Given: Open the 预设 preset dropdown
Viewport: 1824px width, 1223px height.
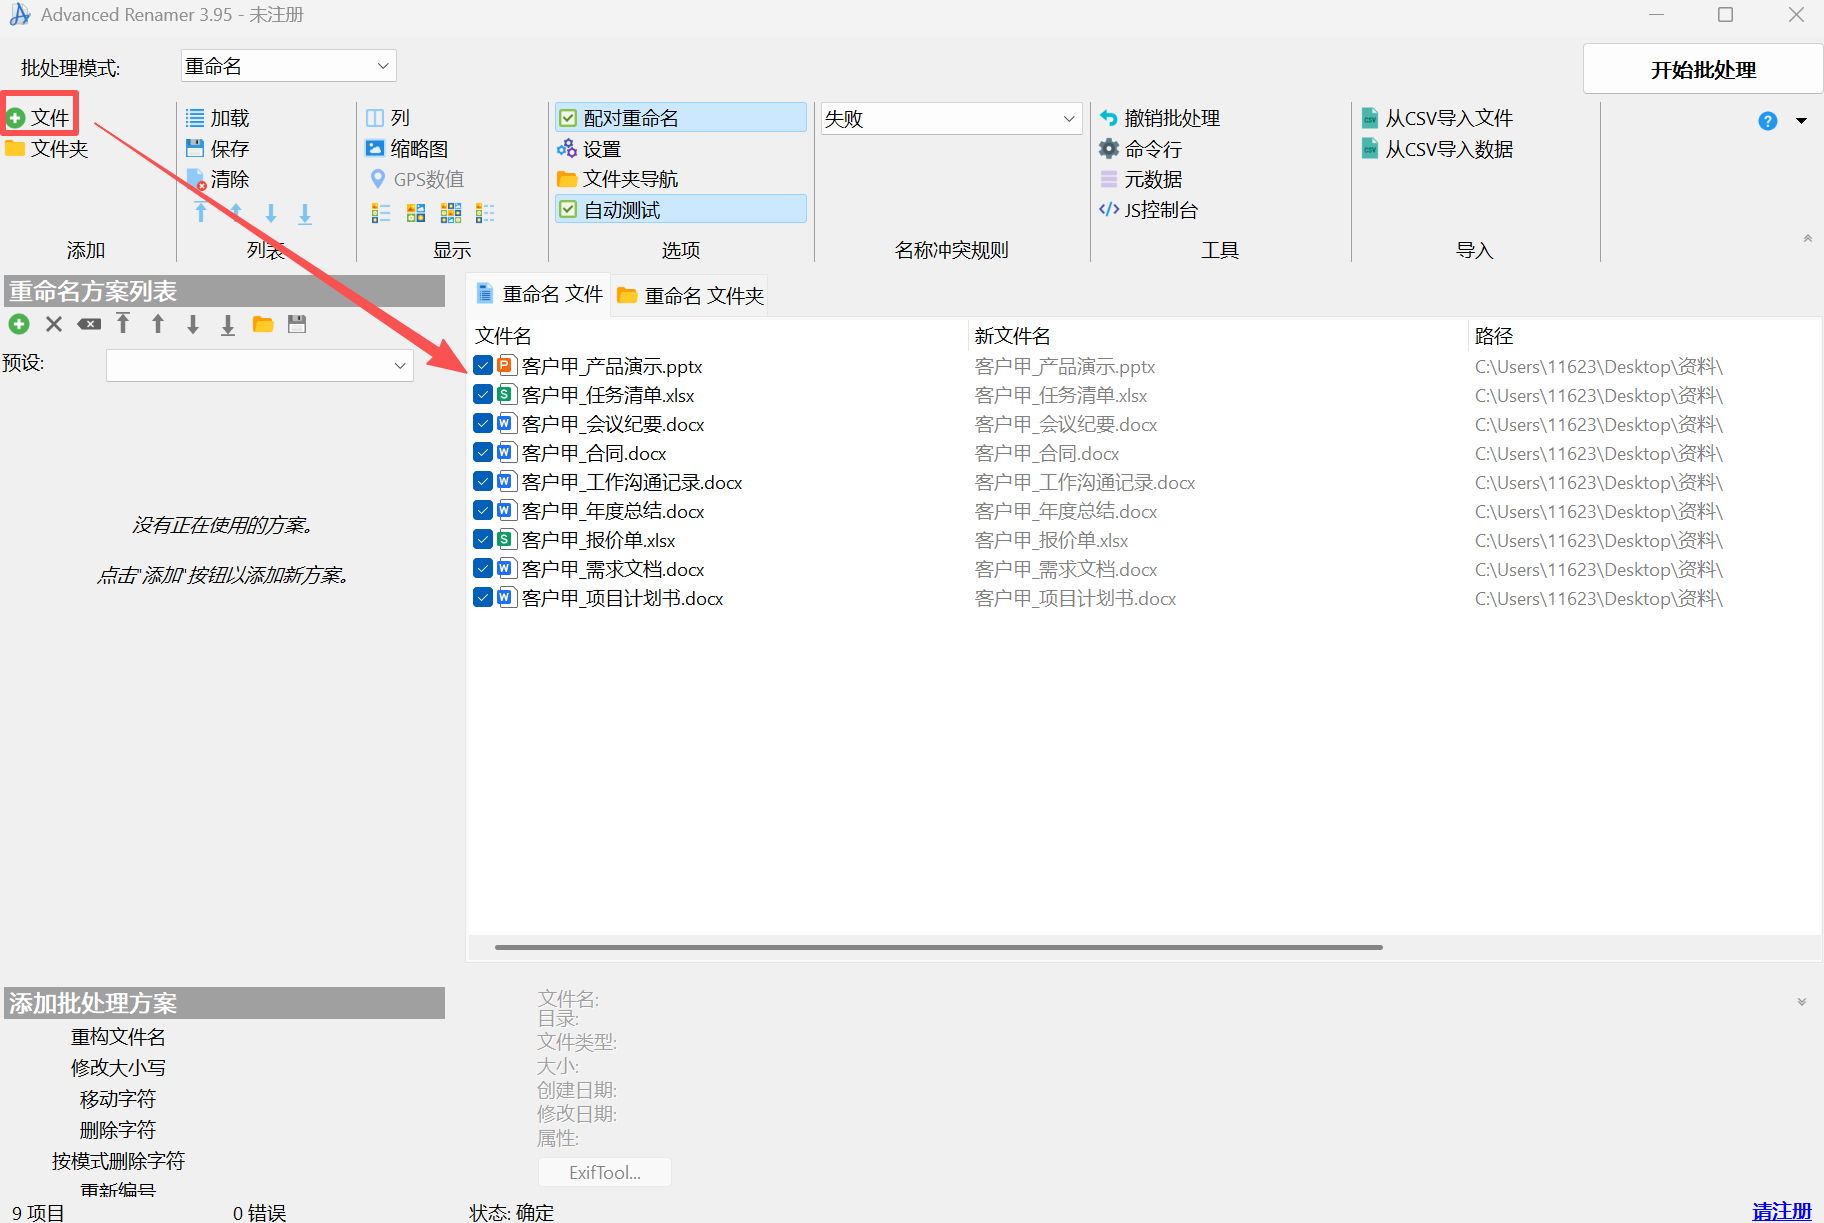Looking at the screenshot, I should pyautogui.click(x=260, y=365).
